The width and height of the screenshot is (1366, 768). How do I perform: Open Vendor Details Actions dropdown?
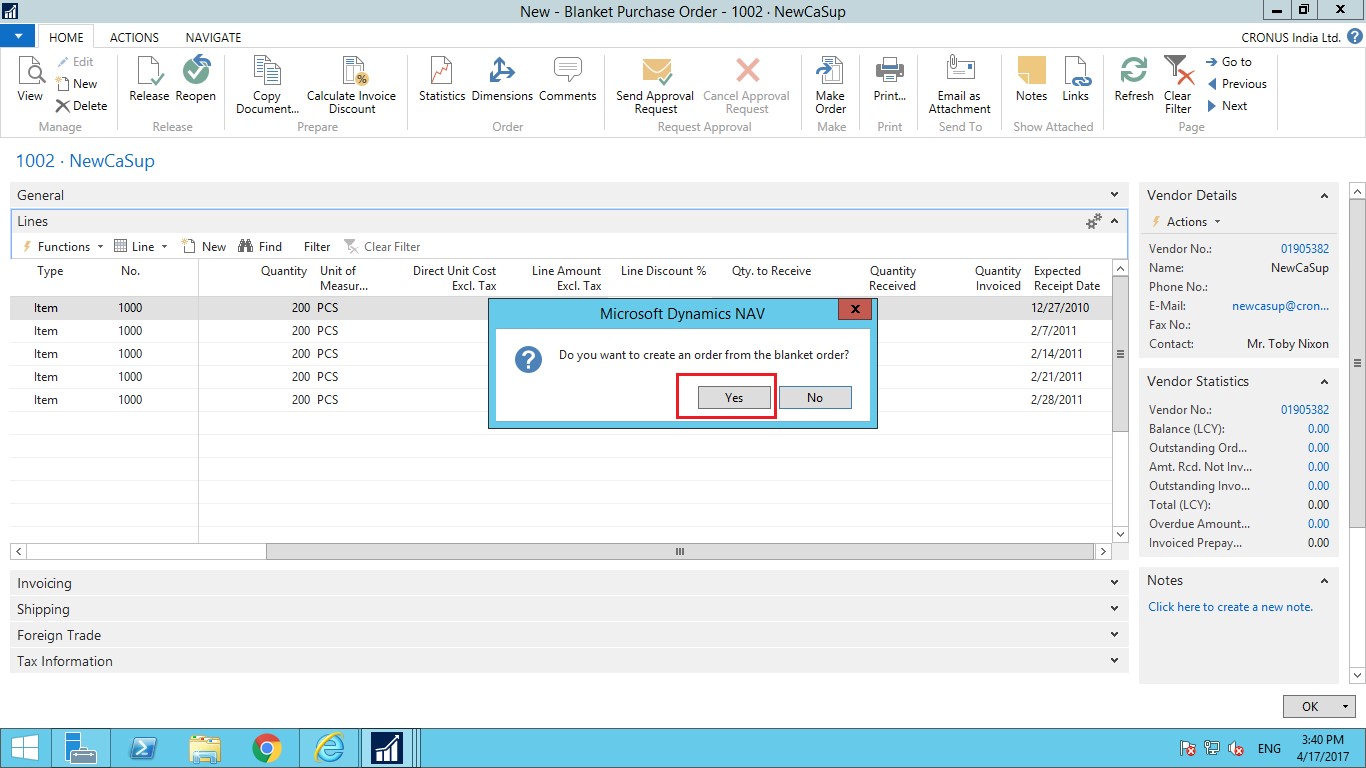(x=1187, y=222)
